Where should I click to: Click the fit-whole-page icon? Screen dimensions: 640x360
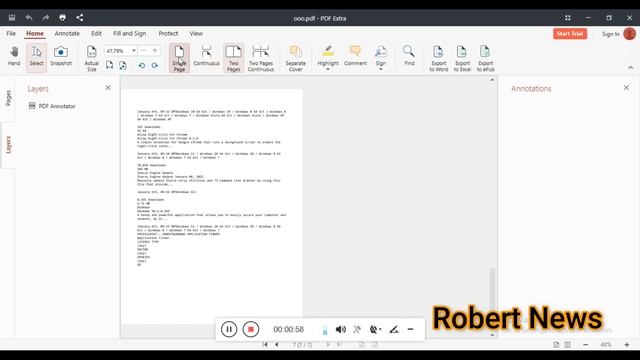[123, 65]
